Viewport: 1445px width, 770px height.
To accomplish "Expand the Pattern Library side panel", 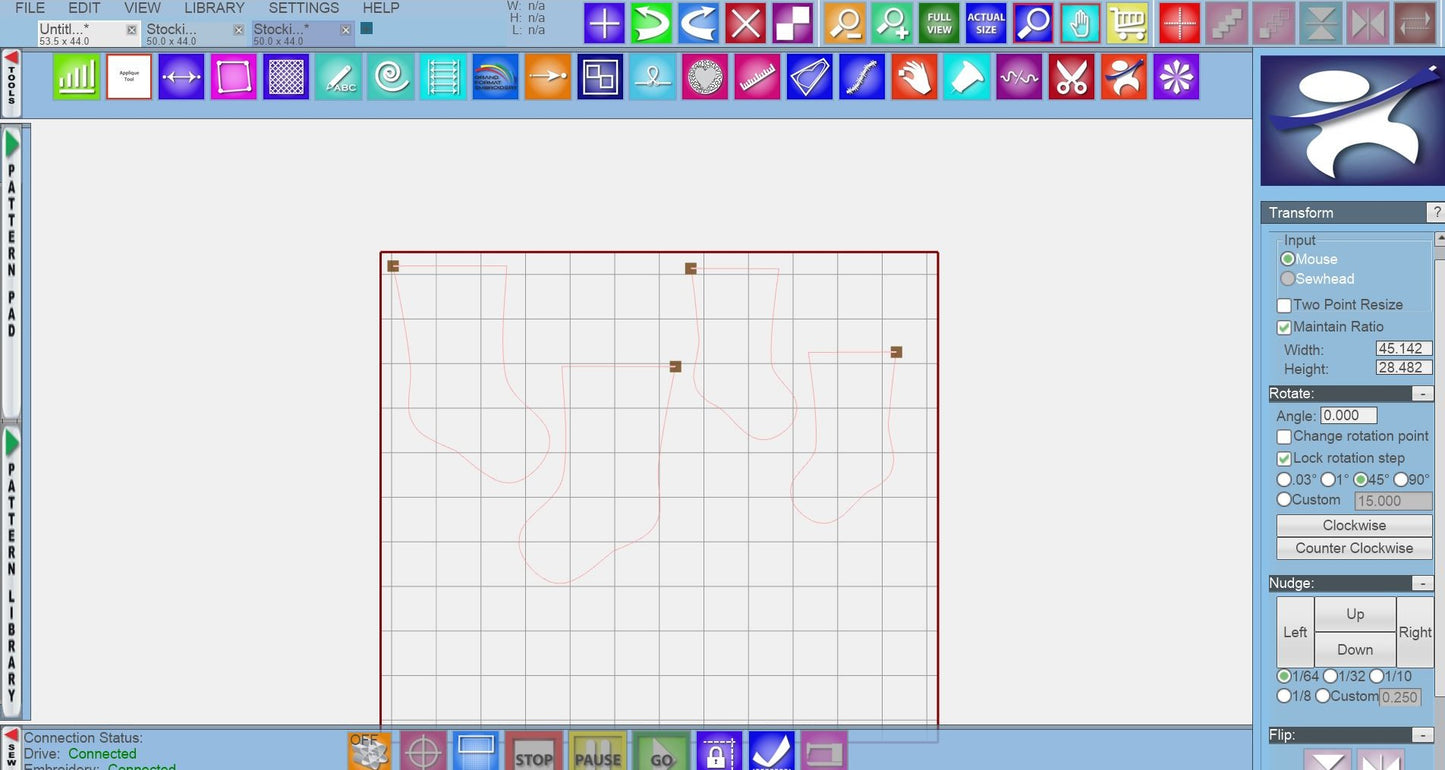I will (x=12, y=441).
